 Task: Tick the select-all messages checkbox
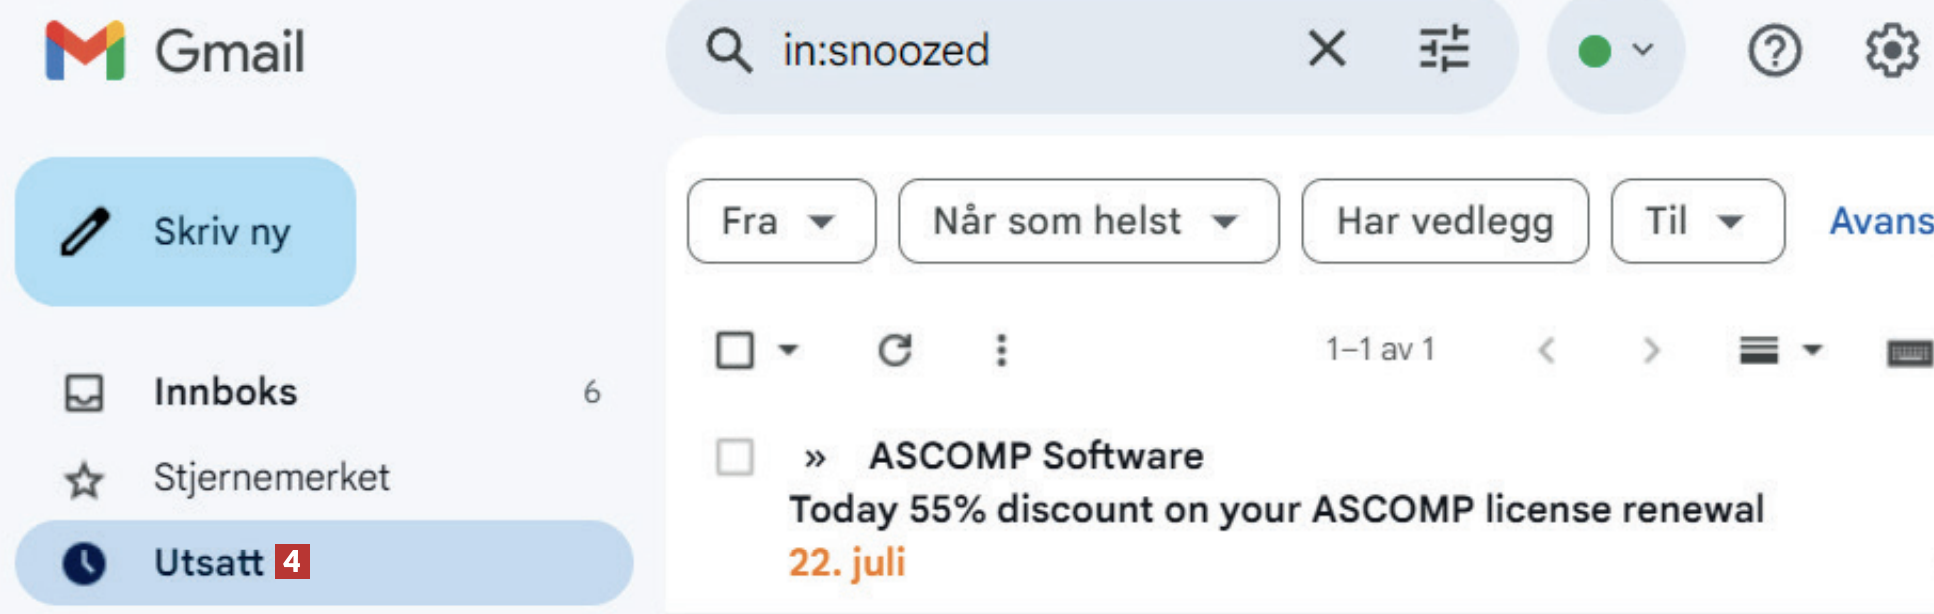point(735,350)
